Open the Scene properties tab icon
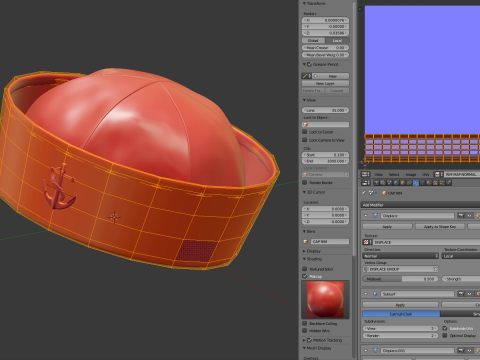 389,183
